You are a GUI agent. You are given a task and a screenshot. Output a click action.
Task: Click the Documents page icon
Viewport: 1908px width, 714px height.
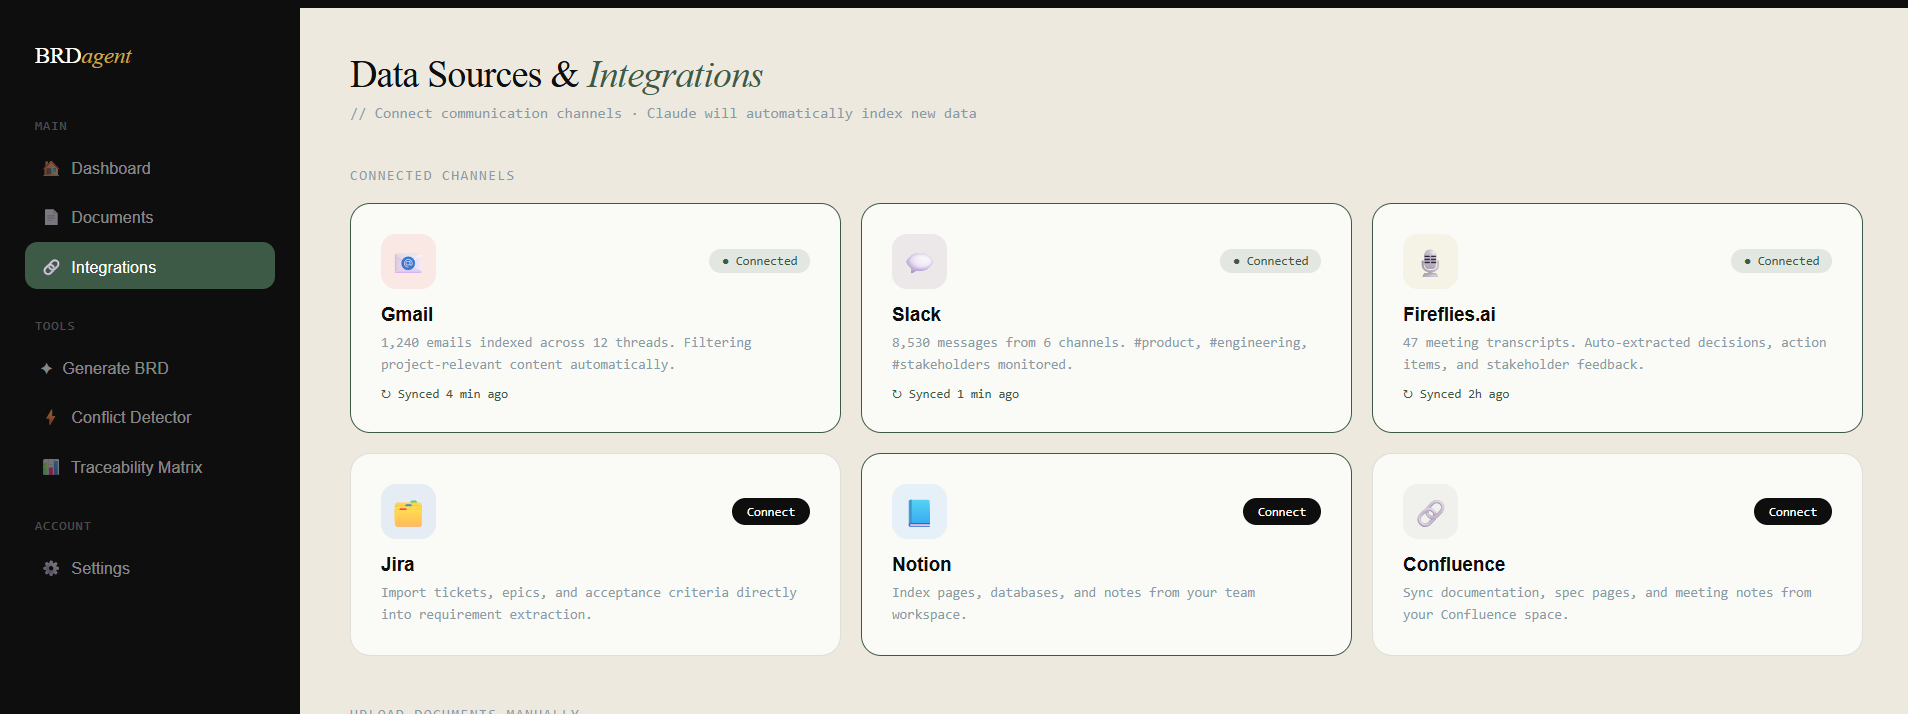click(x=51, y=217)
